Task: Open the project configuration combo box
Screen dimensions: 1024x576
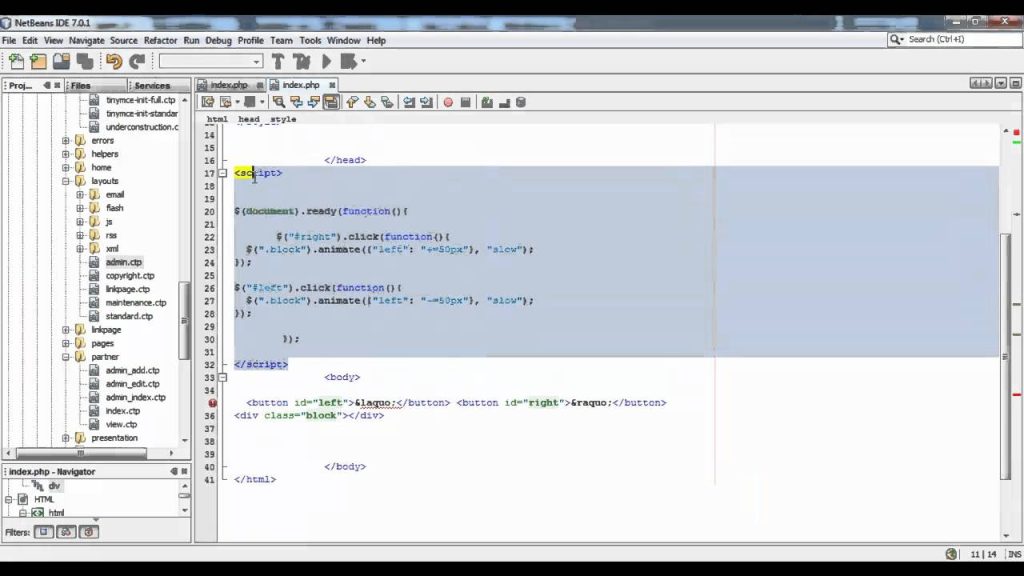Action: coord(211,61)
